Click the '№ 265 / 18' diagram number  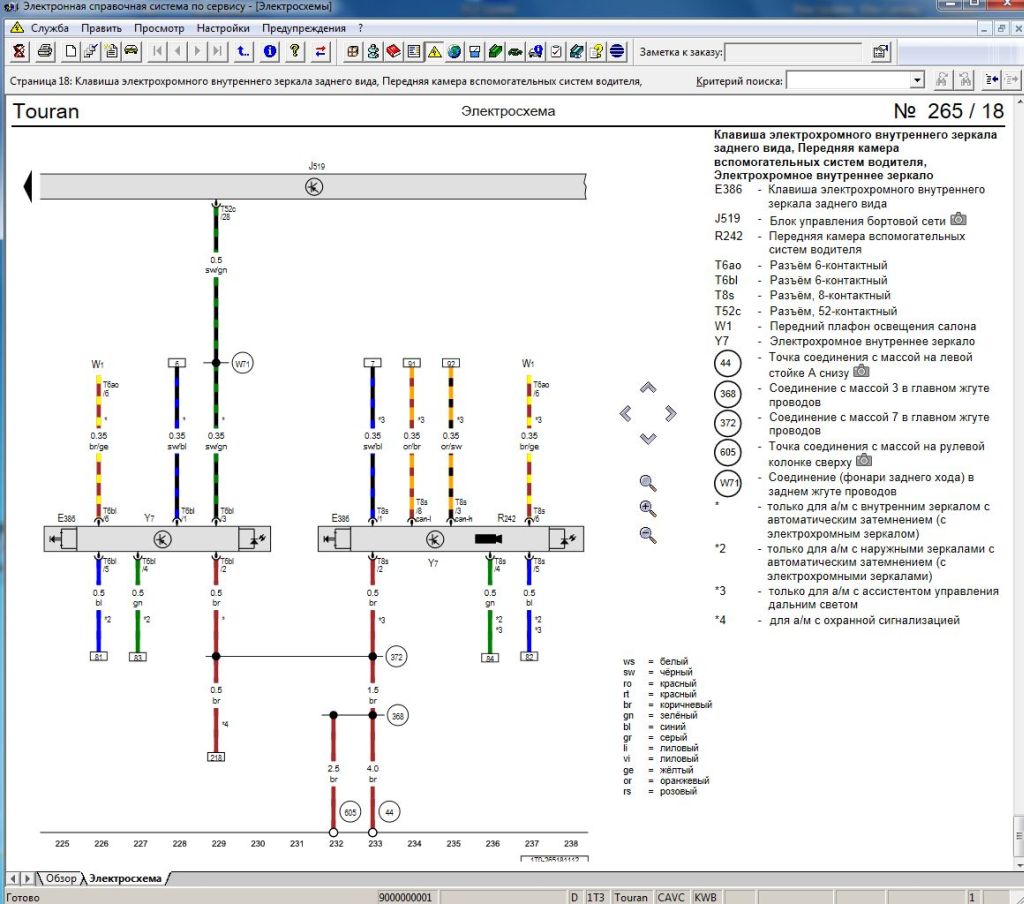[949, 111]
